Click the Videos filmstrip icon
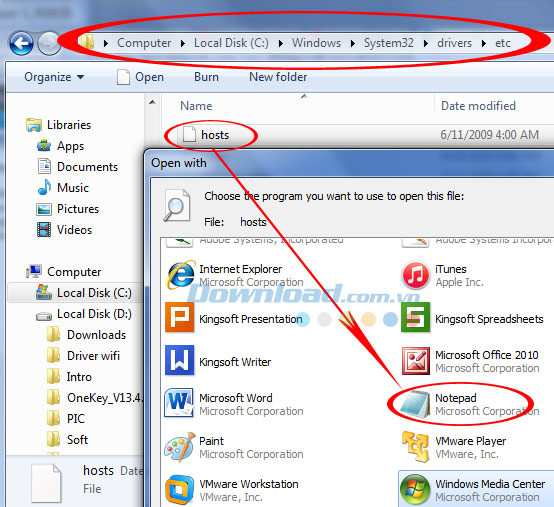Image resolution: width=554 pixels, height=507 pixels. point(44,230)
